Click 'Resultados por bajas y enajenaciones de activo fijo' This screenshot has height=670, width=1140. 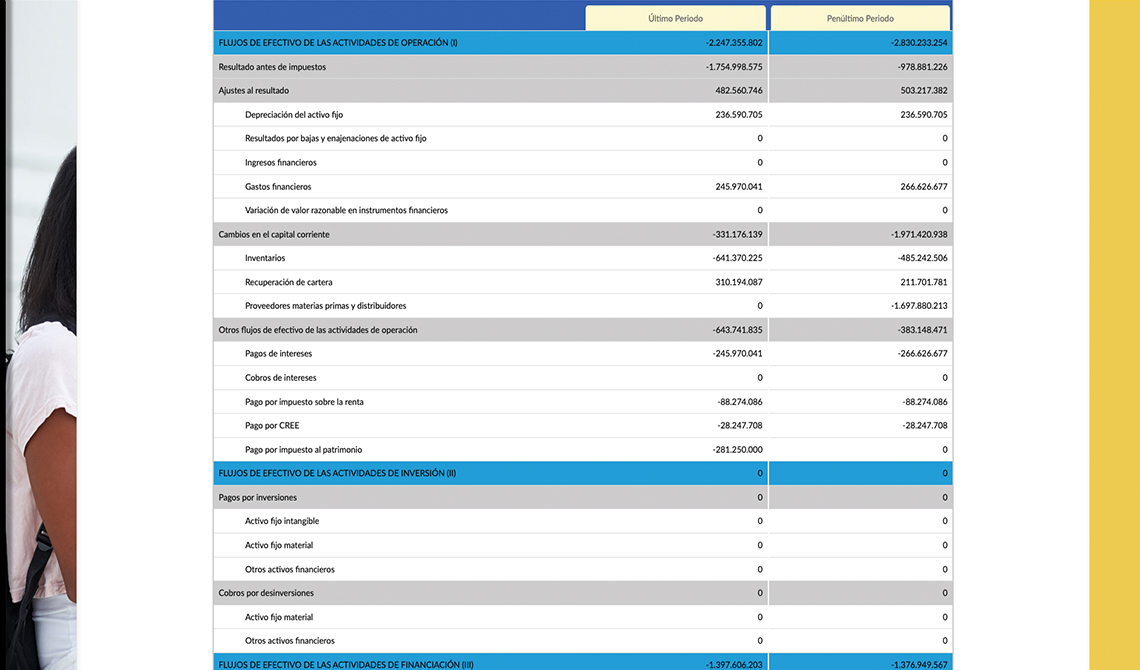[x=336, y=138]
